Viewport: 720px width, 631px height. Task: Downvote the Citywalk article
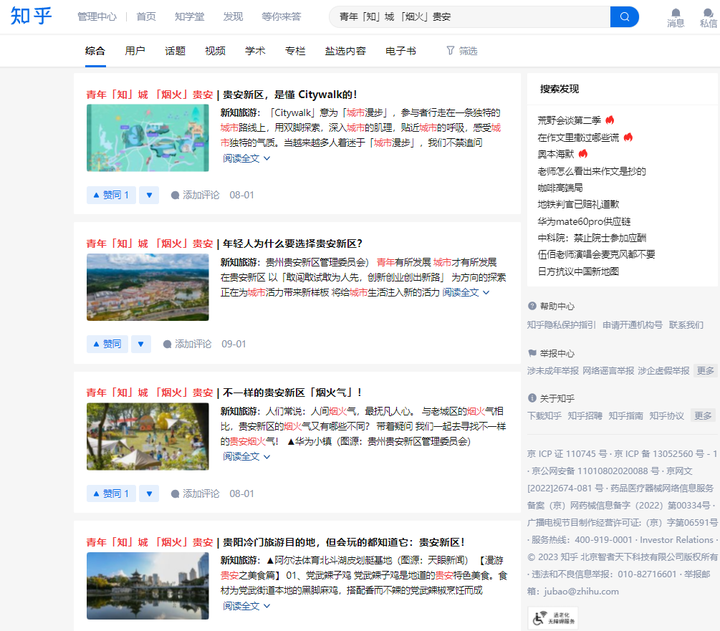pyautogui.click(x=149, y=195)
